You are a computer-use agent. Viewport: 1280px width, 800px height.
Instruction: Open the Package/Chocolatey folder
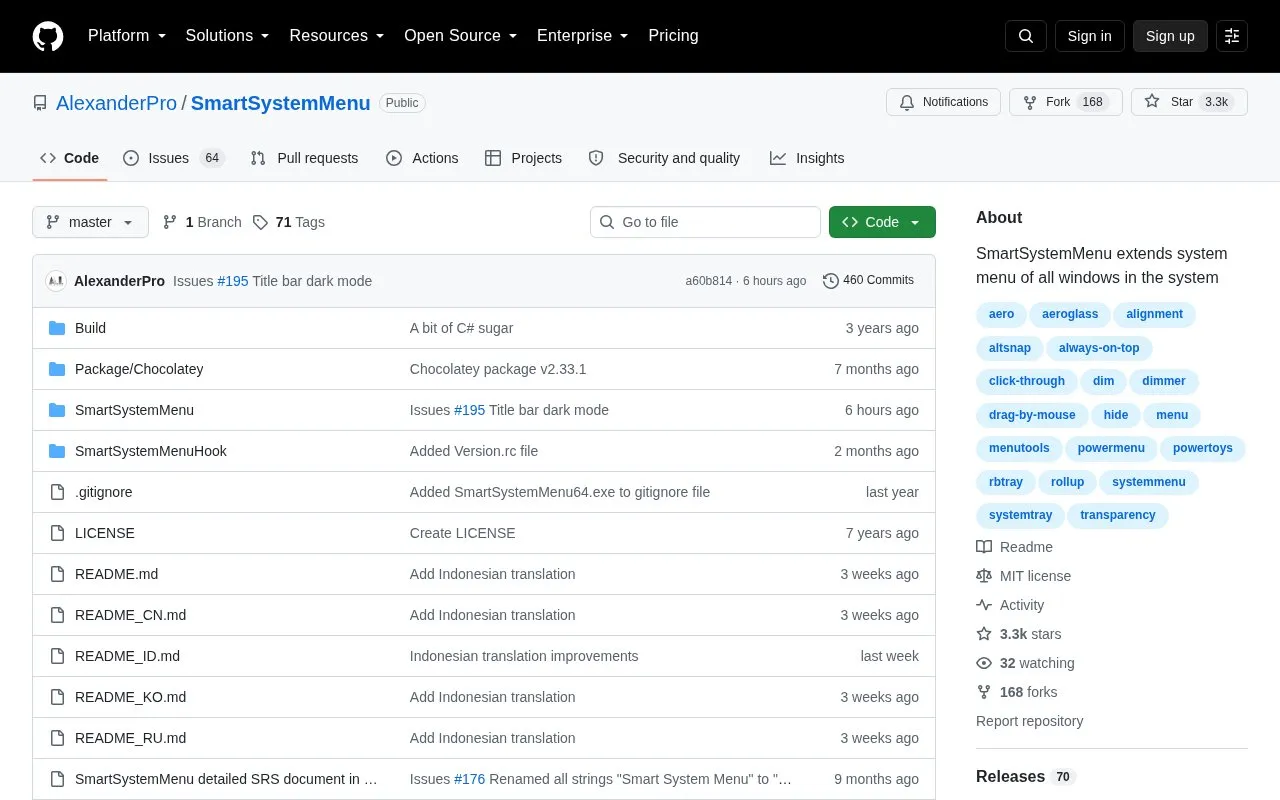pos(139,369)
